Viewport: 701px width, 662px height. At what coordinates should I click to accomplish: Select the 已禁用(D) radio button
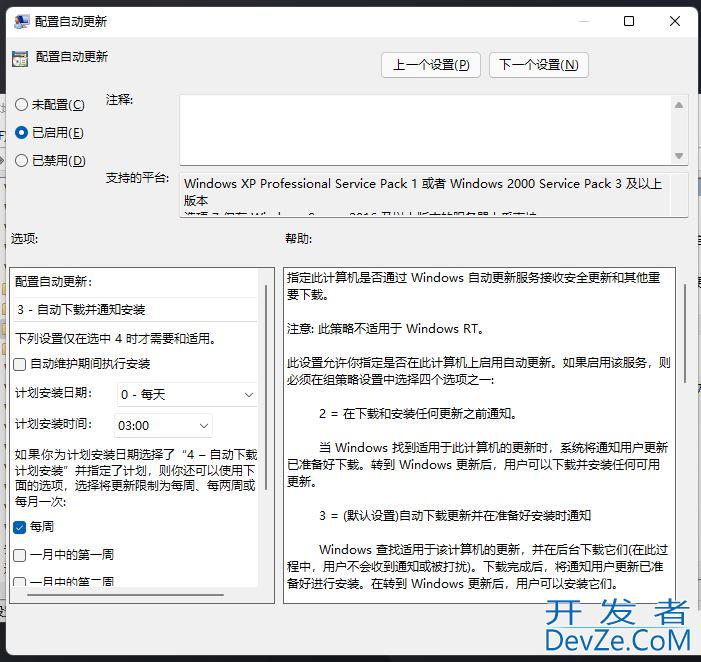[x=21, y=160]
